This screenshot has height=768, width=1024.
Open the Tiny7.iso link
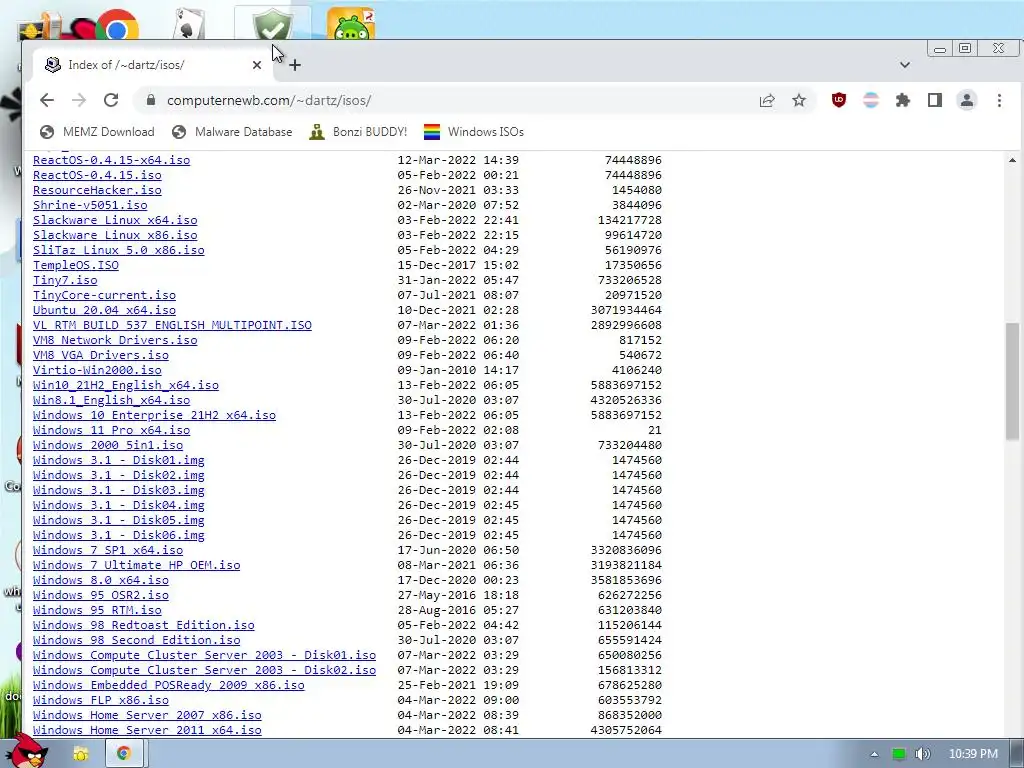pyautogui.click(x=65, y=280)
